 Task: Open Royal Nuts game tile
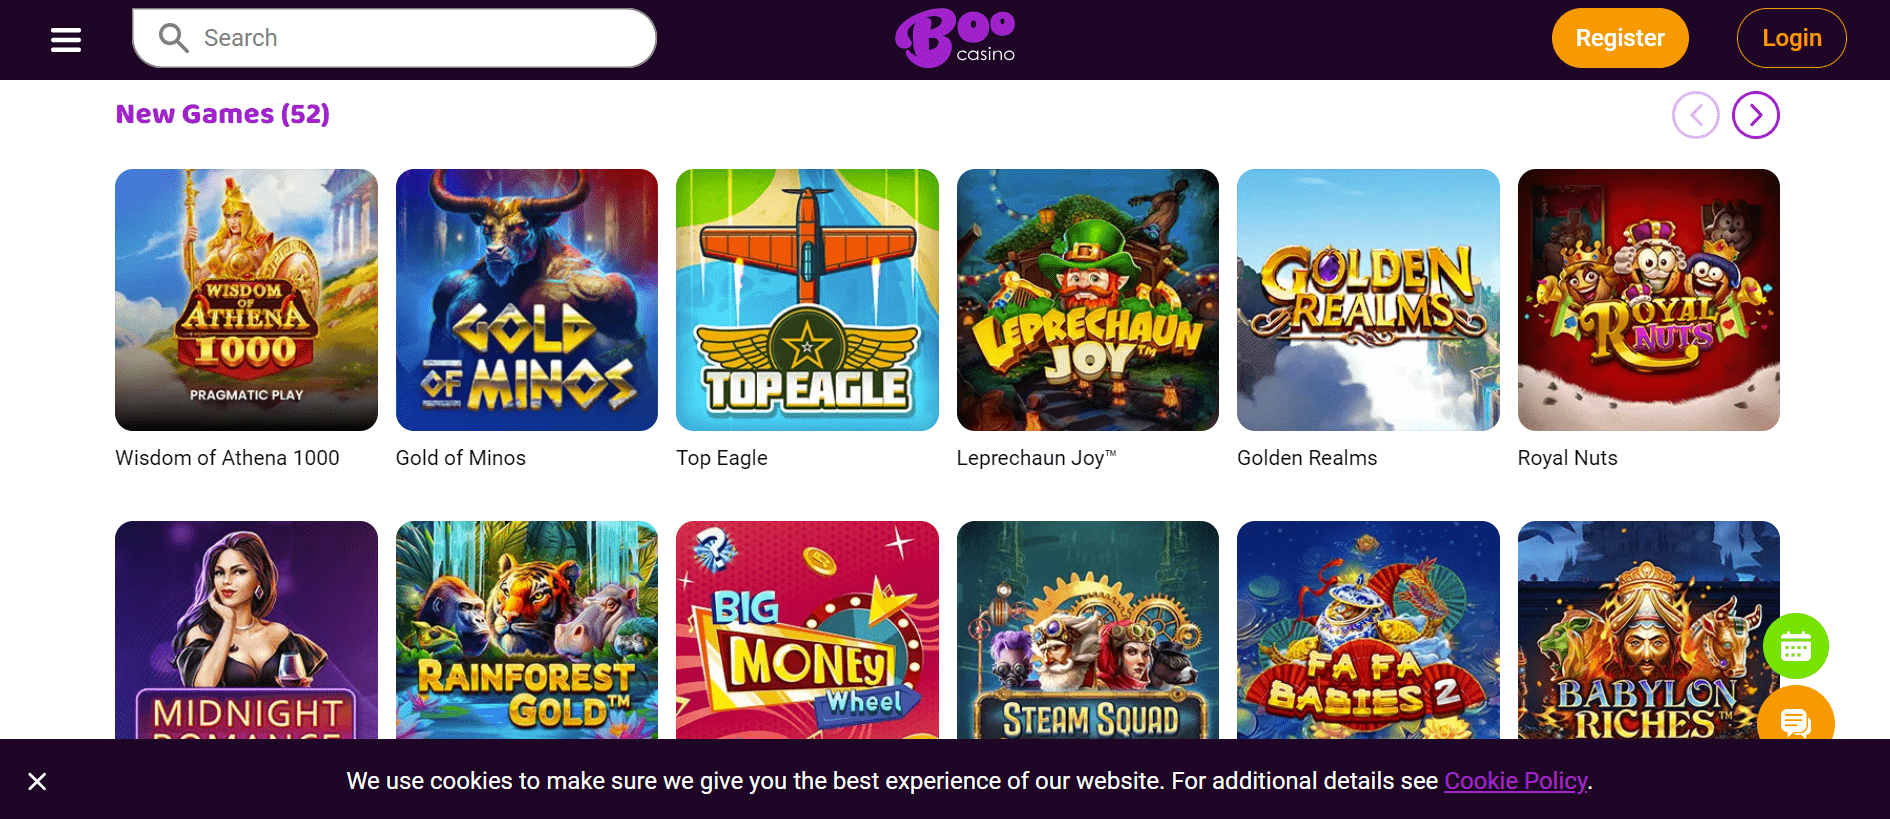point(1649,300)
